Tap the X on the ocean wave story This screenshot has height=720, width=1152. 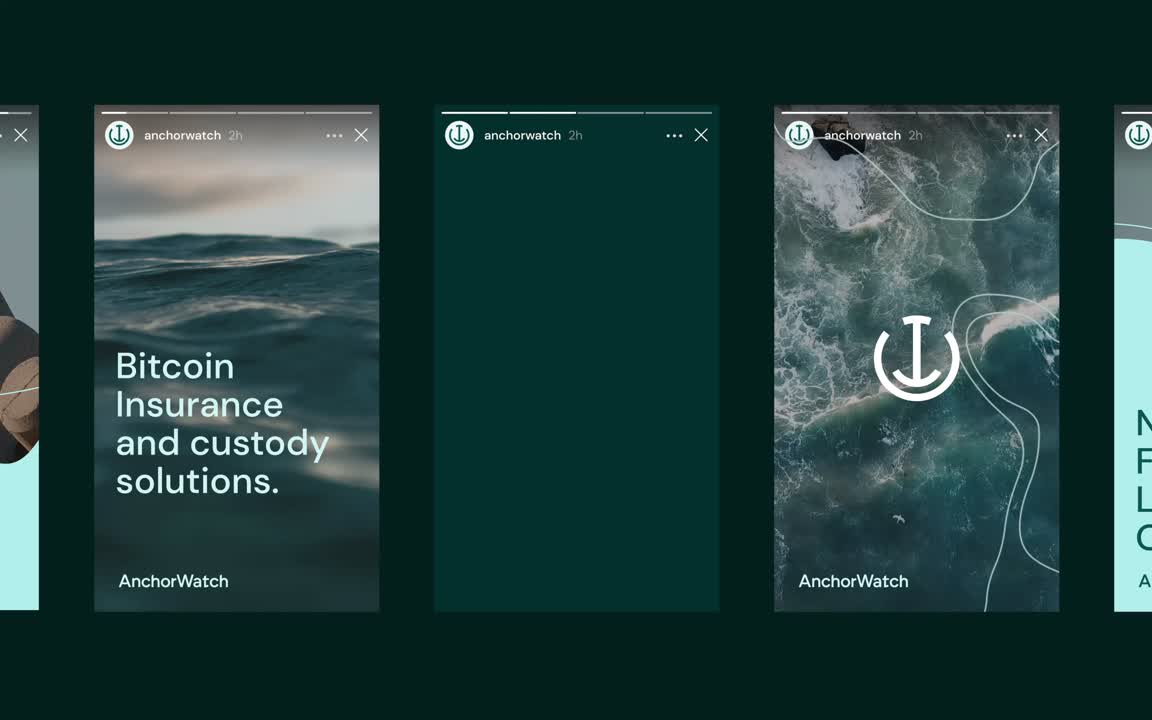coord(1041,135)
